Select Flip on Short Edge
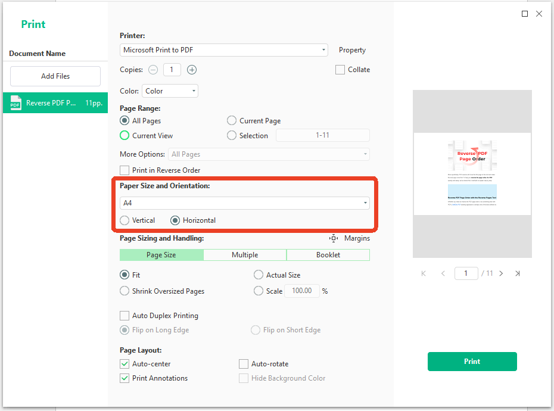 click(255, 330)
